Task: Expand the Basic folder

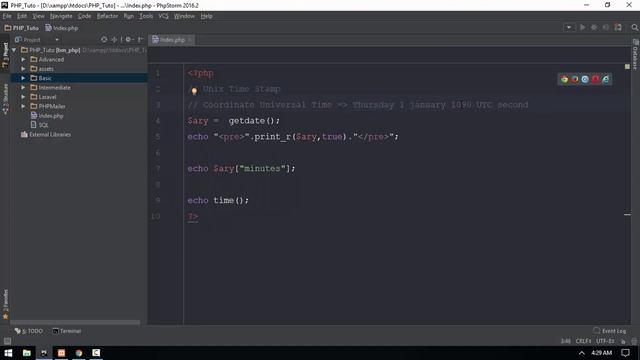Action: click(x=23, y=78)
